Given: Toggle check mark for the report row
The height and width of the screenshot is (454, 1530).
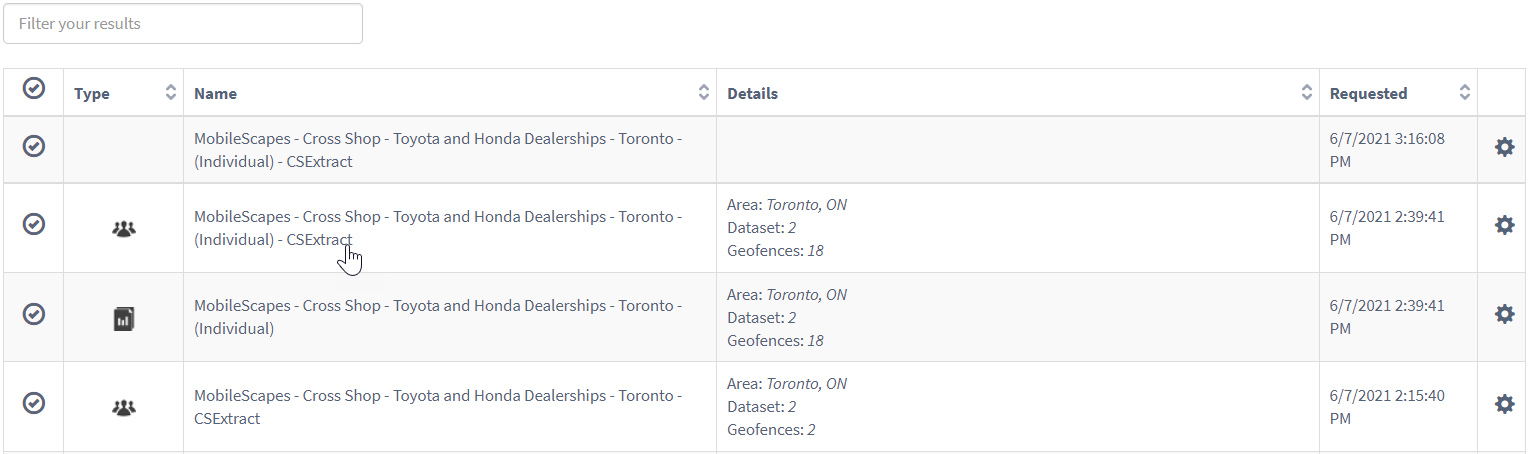Looking at the screenshot, I should click(34, 314).
